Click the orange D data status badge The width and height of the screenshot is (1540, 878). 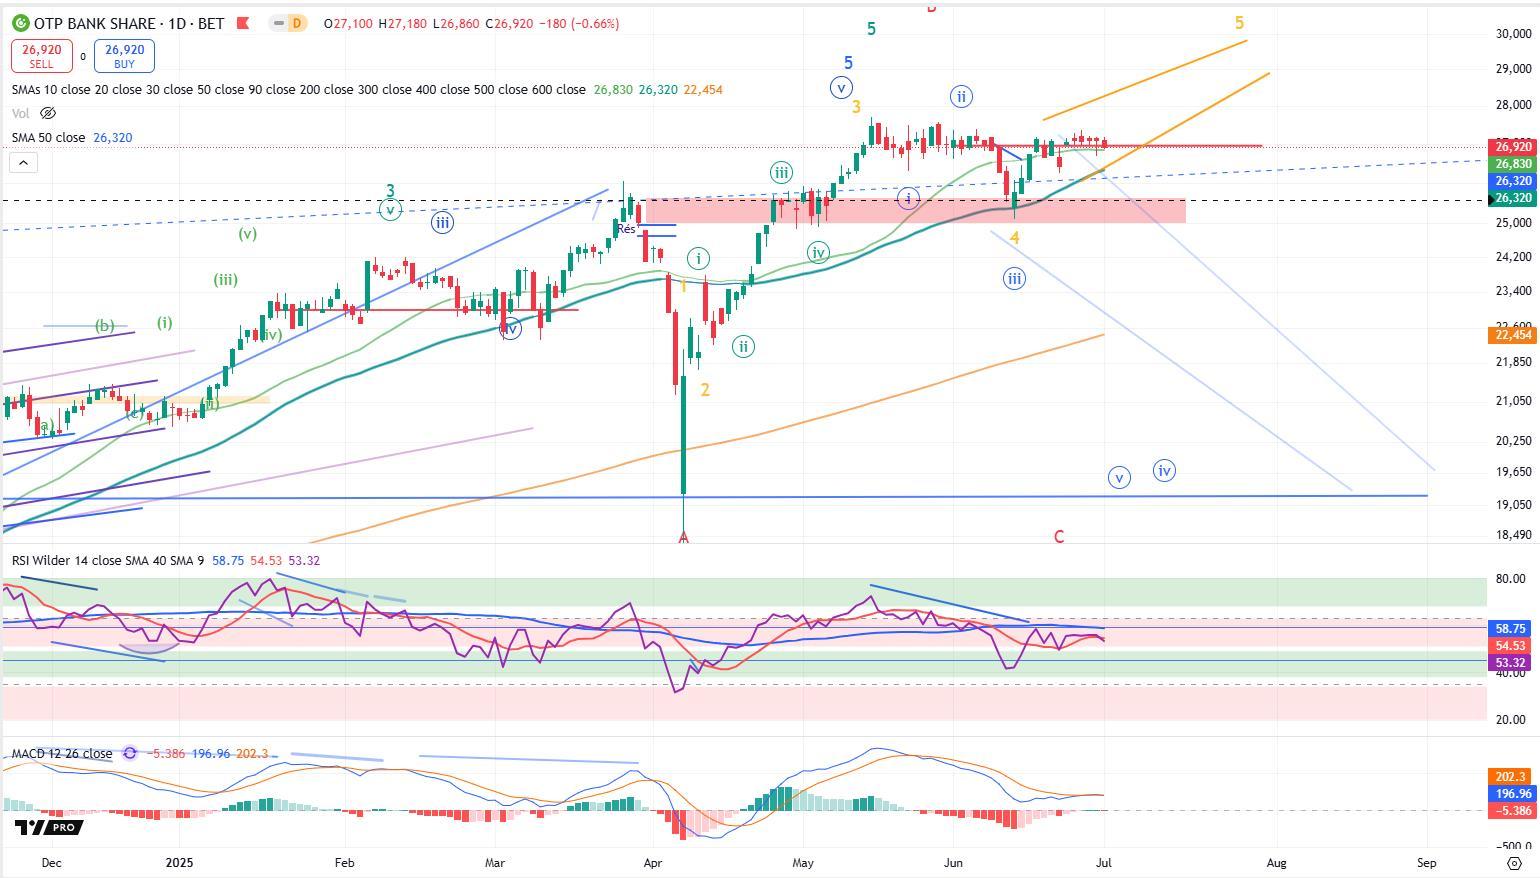(296, 23)
